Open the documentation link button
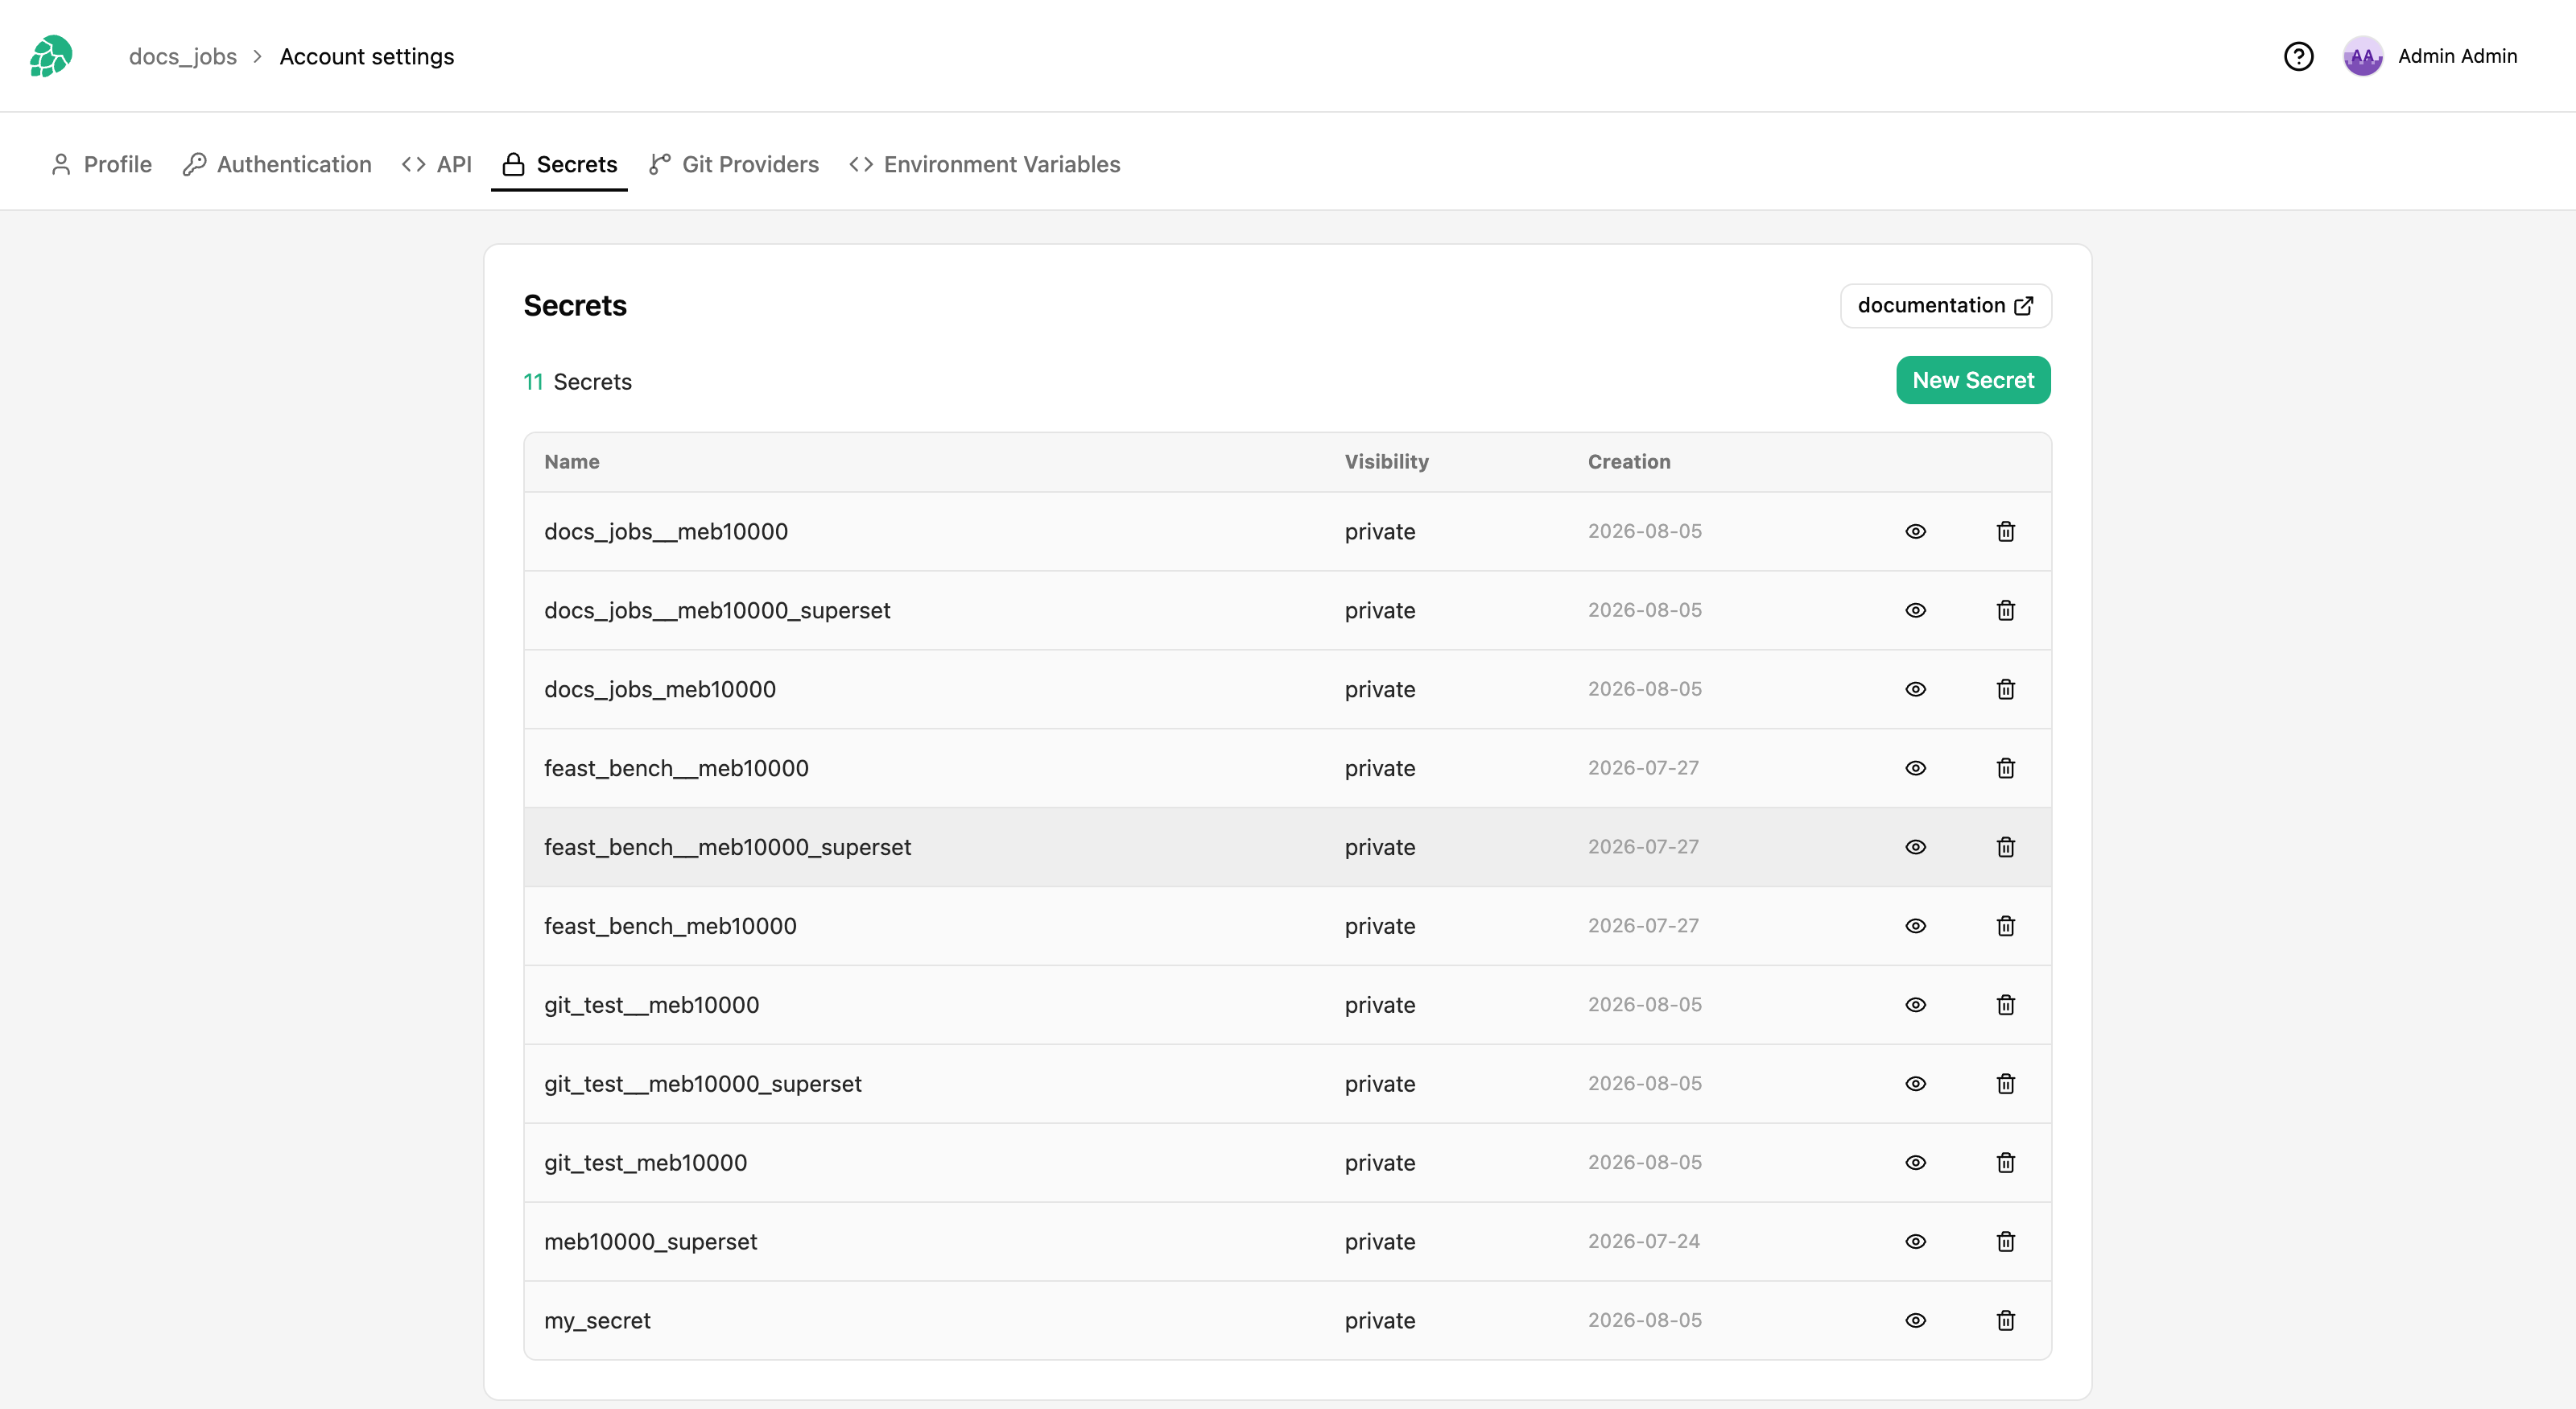This screenshot has height=1409, width=2576. pyautogui.click(x=1946, y=305)
